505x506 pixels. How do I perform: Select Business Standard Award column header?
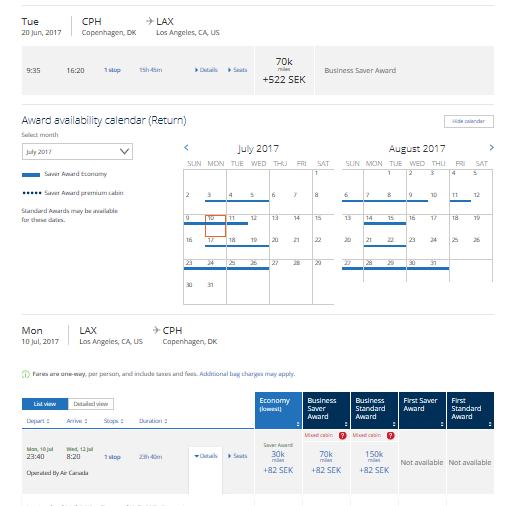coord(374,410)
